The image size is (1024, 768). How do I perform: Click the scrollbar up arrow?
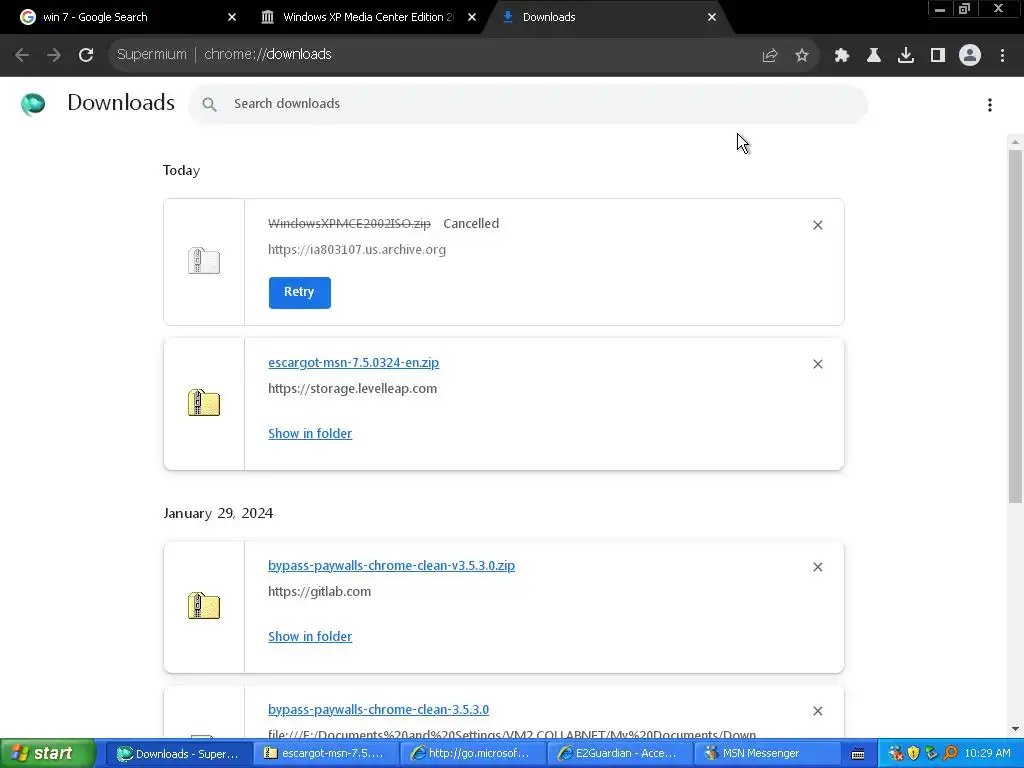click(1015, 142)
